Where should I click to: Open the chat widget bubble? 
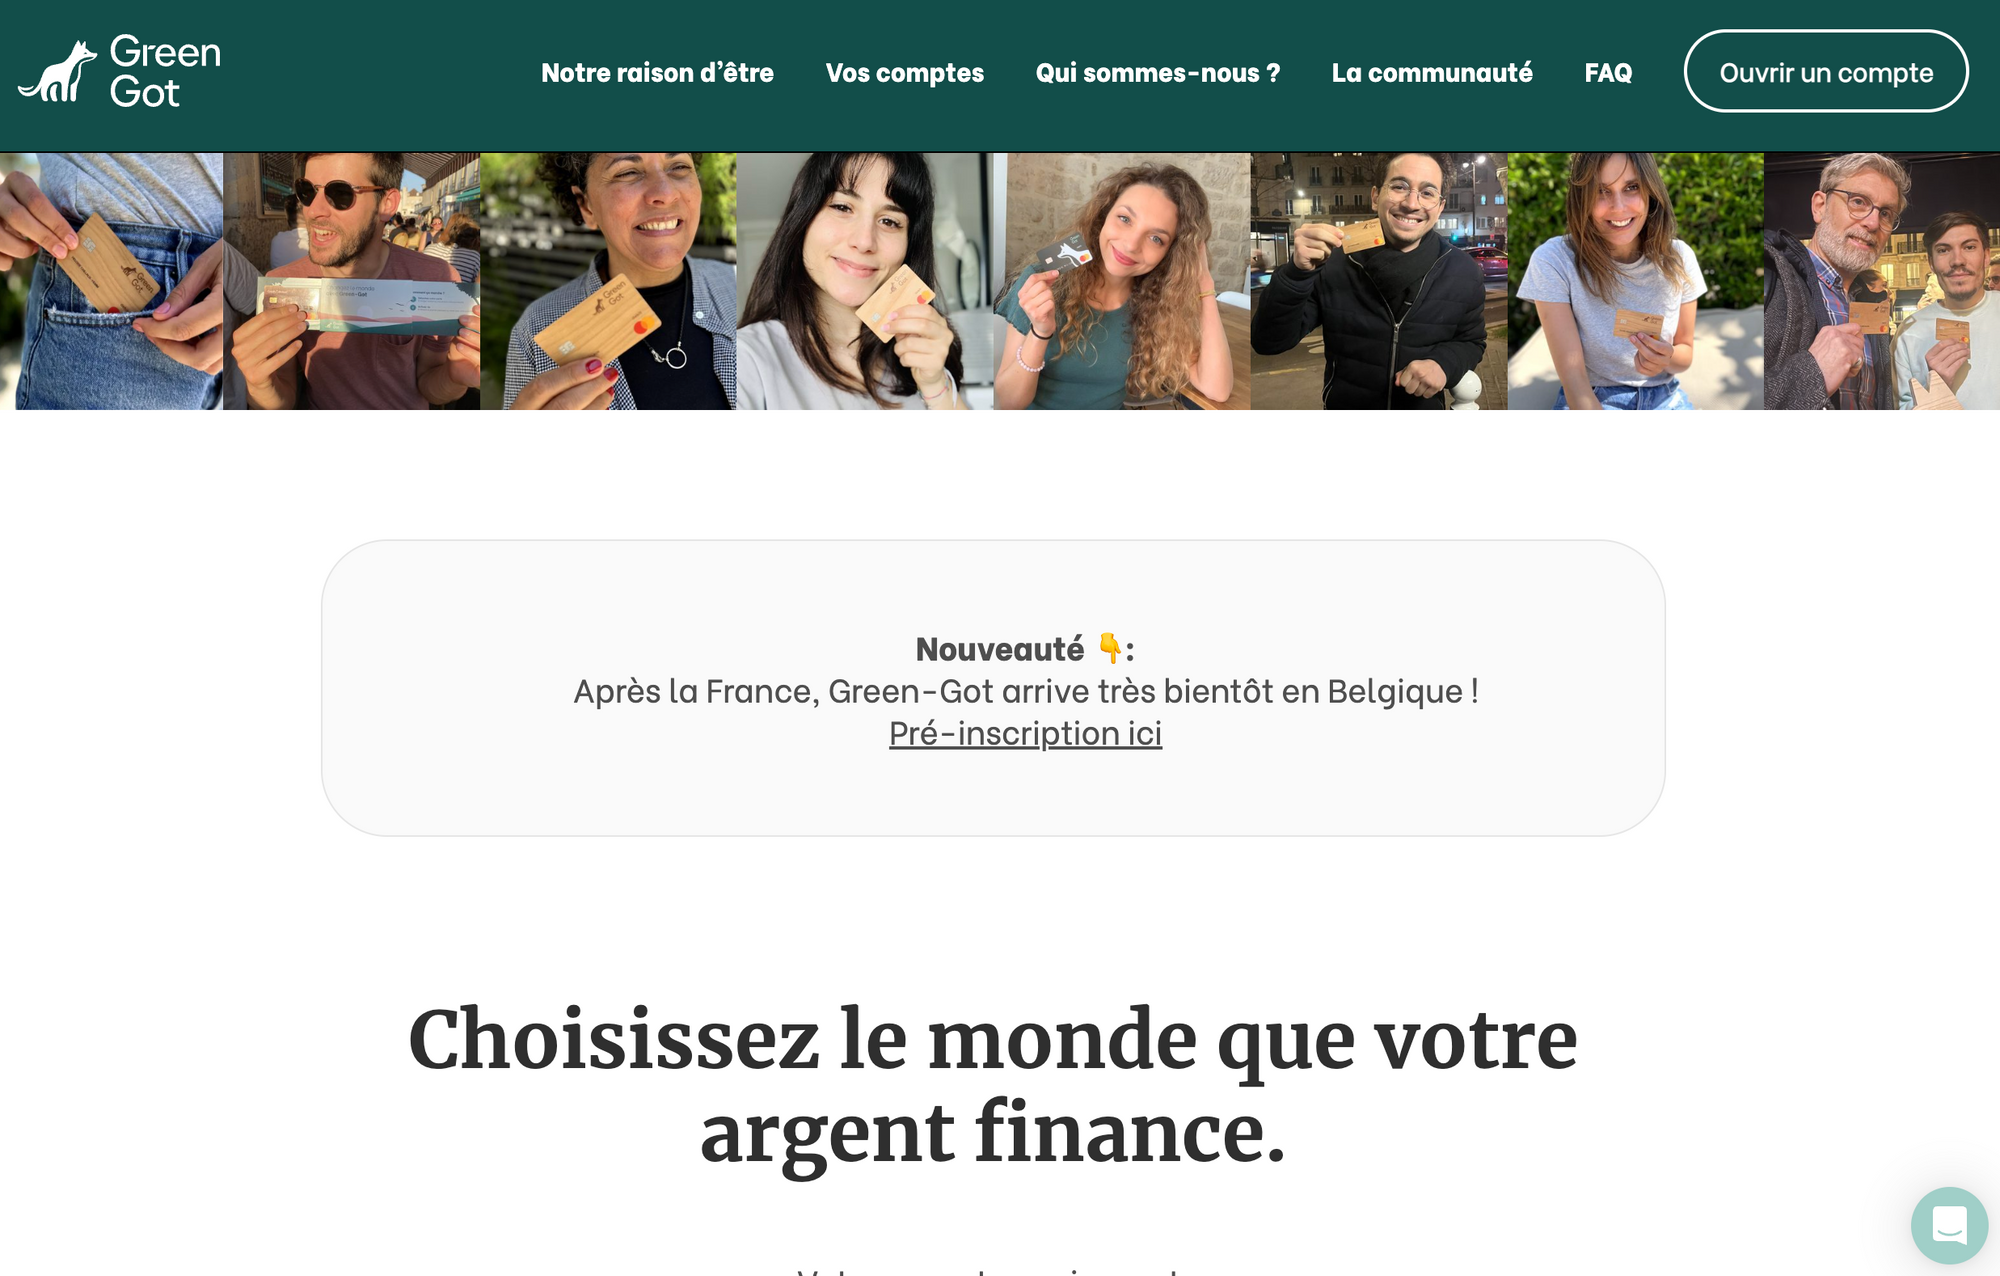tap(1949, 1225)
